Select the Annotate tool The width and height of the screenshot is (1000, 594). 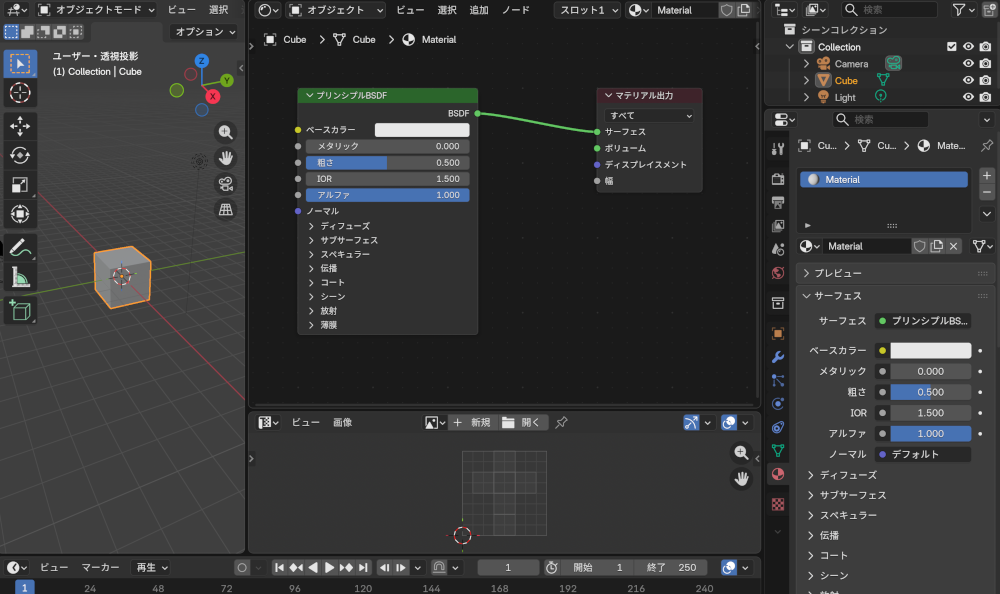click(x=21, y=247)
